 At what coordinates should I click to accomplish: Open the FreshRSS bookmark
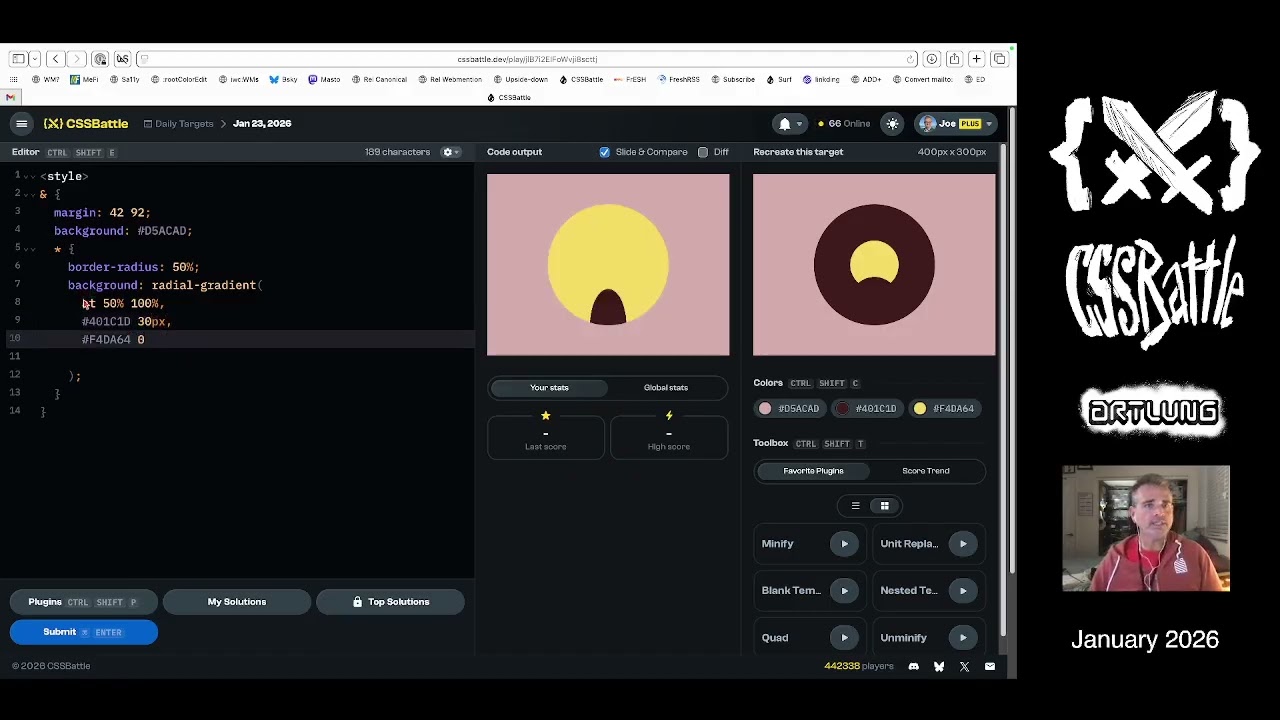click(679, 80)
